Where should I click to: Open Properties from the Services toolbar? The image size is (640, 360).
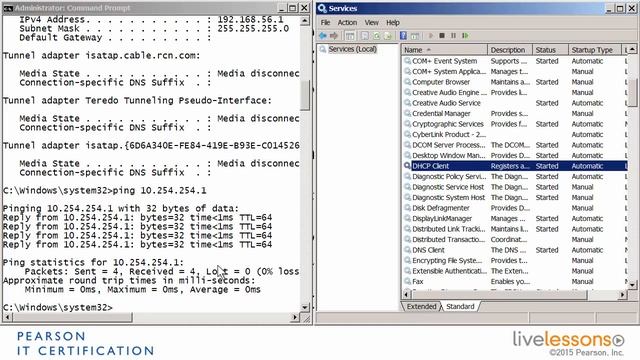(365, 36)
